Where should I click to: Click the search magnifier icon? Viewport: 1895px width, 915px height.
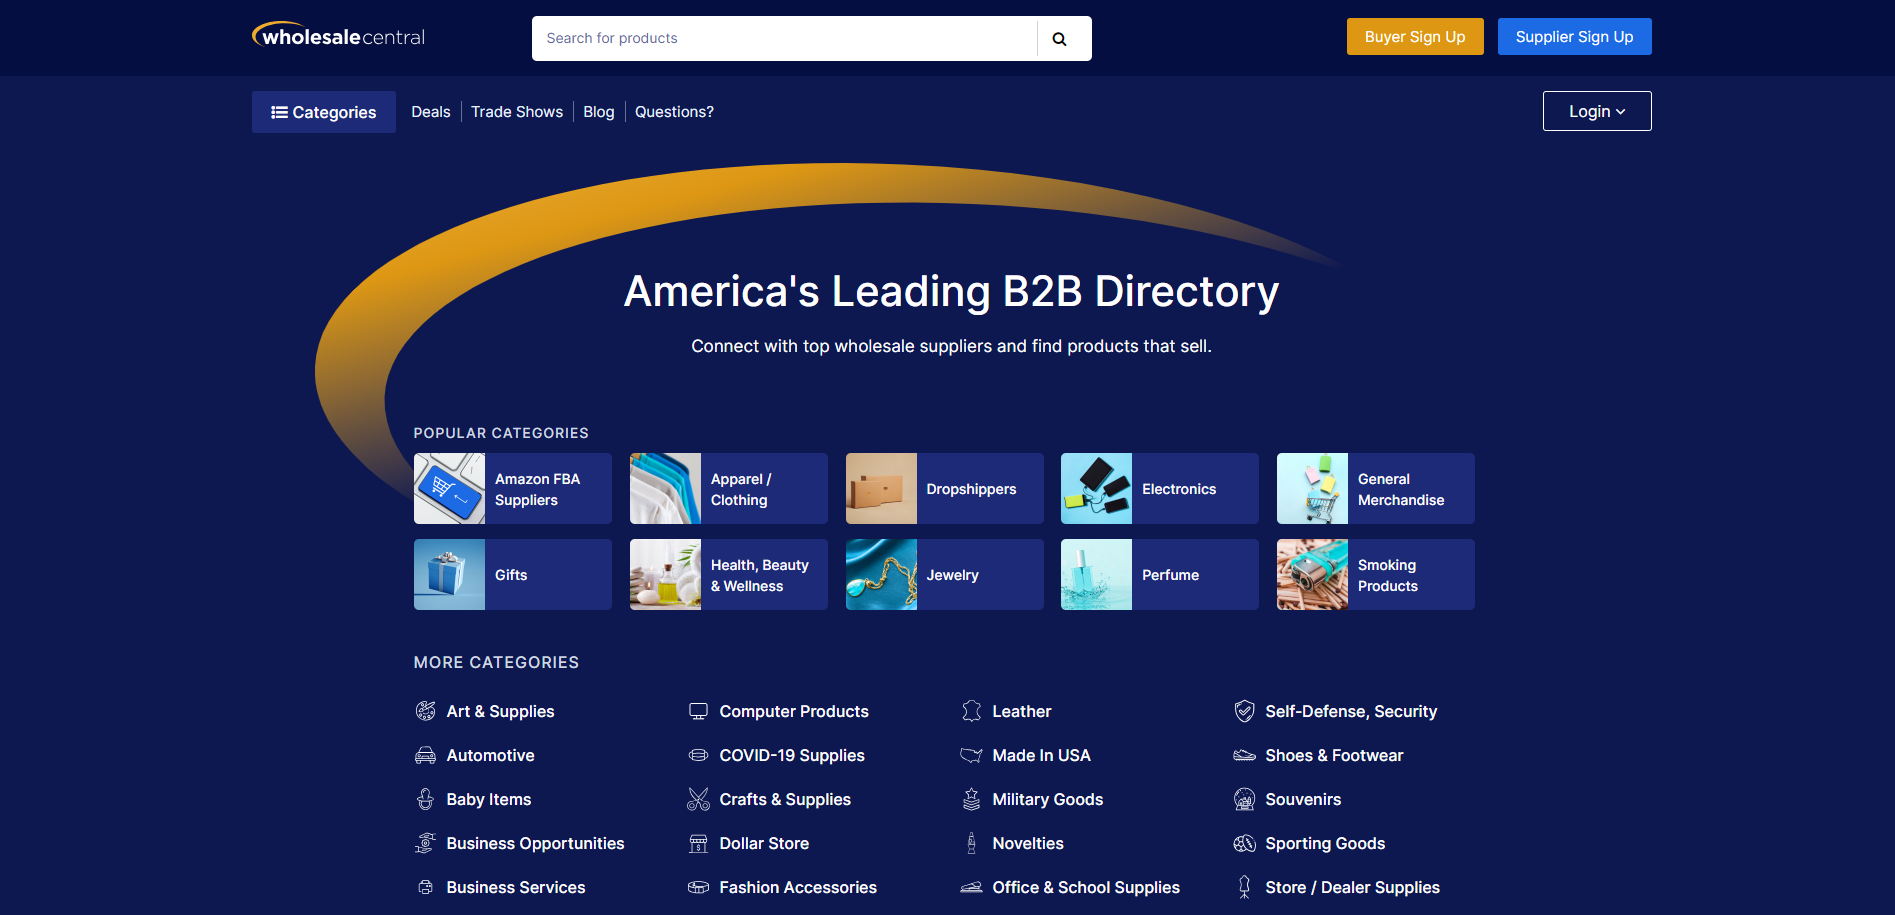pos(1059,39)
